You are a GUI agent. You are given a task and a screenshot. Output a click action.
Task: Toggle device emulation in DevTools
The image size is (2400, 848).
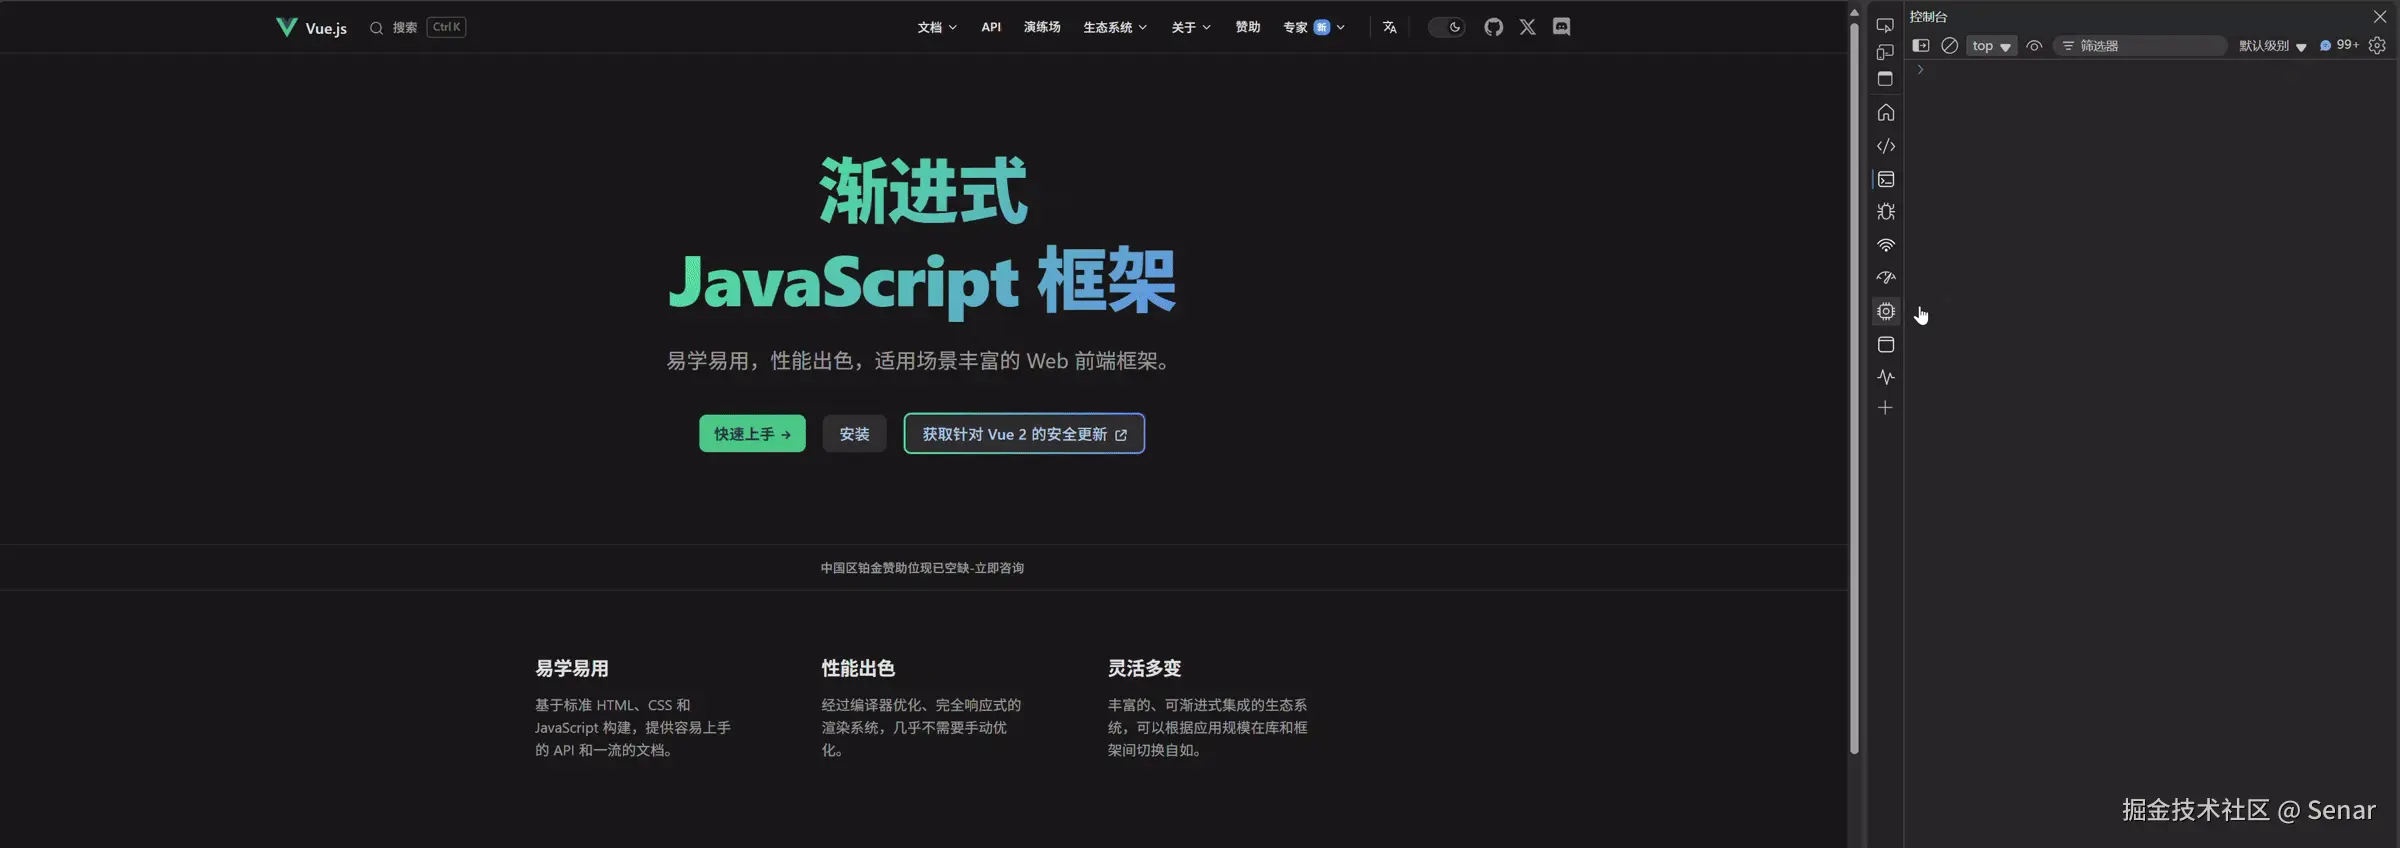pos(1885,52)
